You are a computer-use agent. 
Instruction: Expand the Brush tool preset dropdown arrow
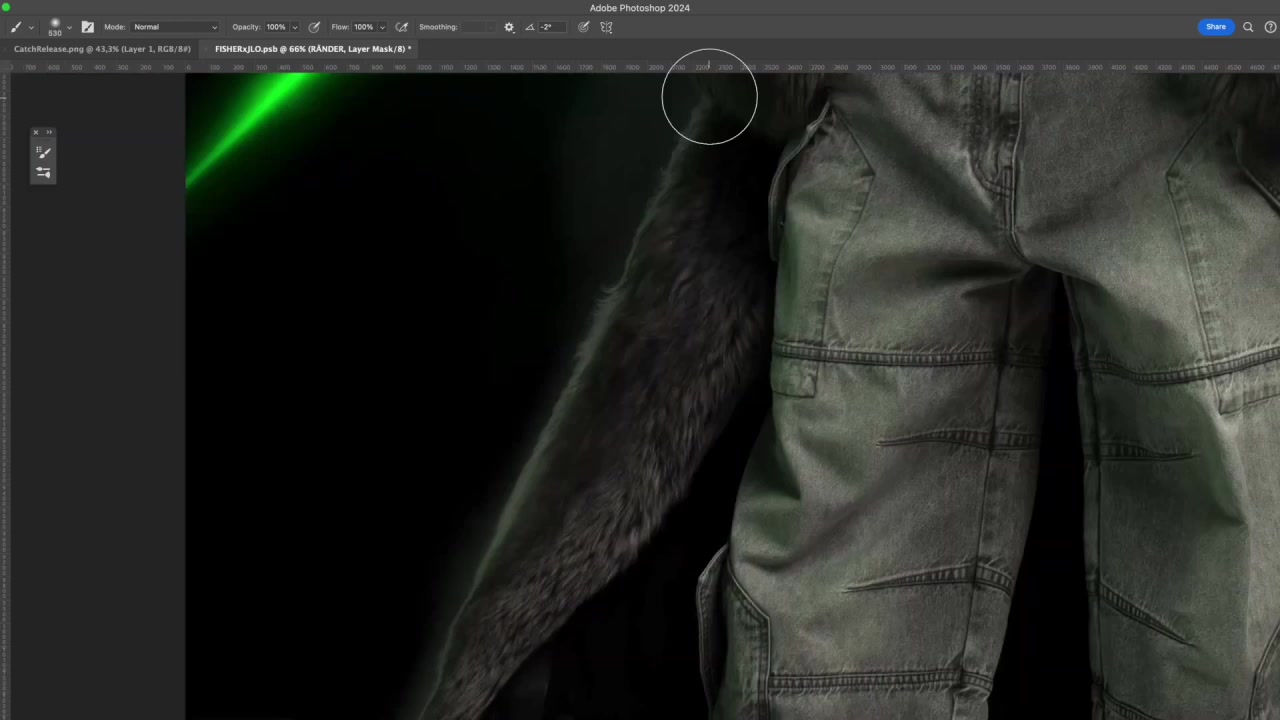pos(31,28)
